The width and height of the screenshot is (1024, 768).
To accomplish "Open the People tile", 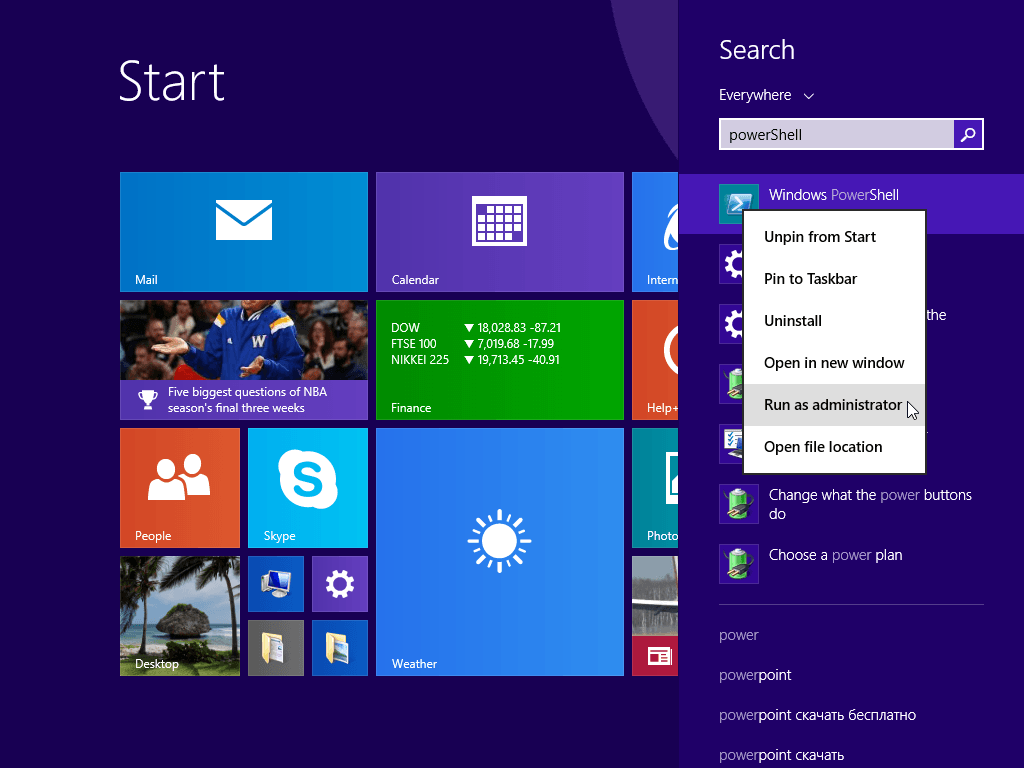I will click(x=179, y=487).
